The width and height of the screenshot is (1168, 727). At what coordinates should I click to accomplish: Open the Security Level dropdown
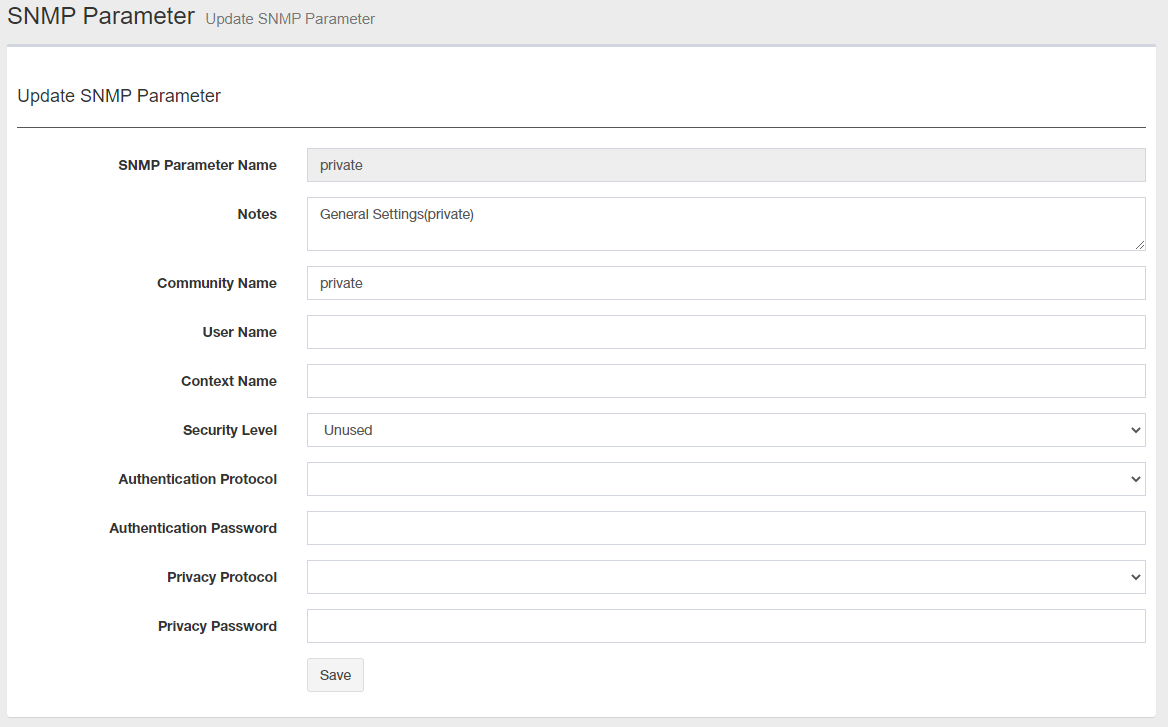click(x=725, y=430)
